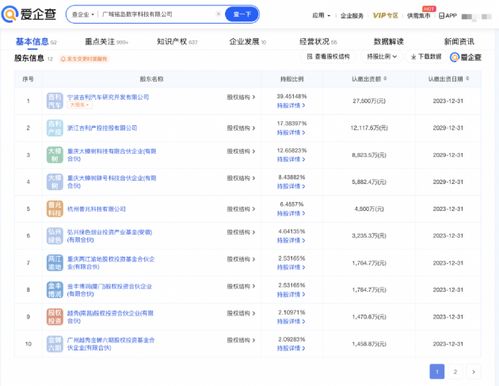Click the 股东信息 section heading

click(29, 58)
